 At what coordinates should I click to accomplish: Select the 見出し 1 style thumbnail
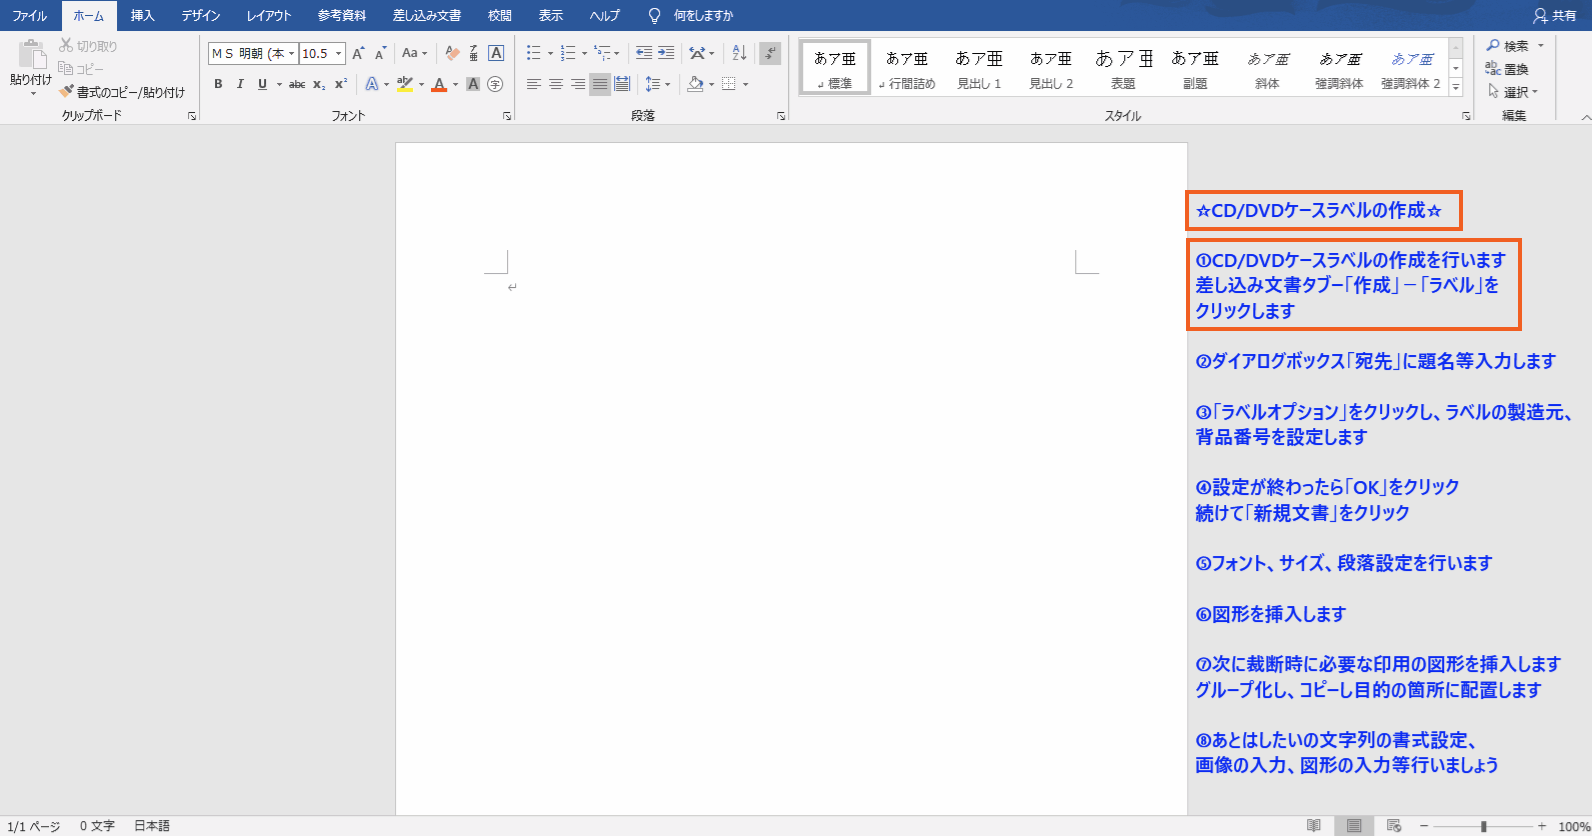click(x=978, y=68)
